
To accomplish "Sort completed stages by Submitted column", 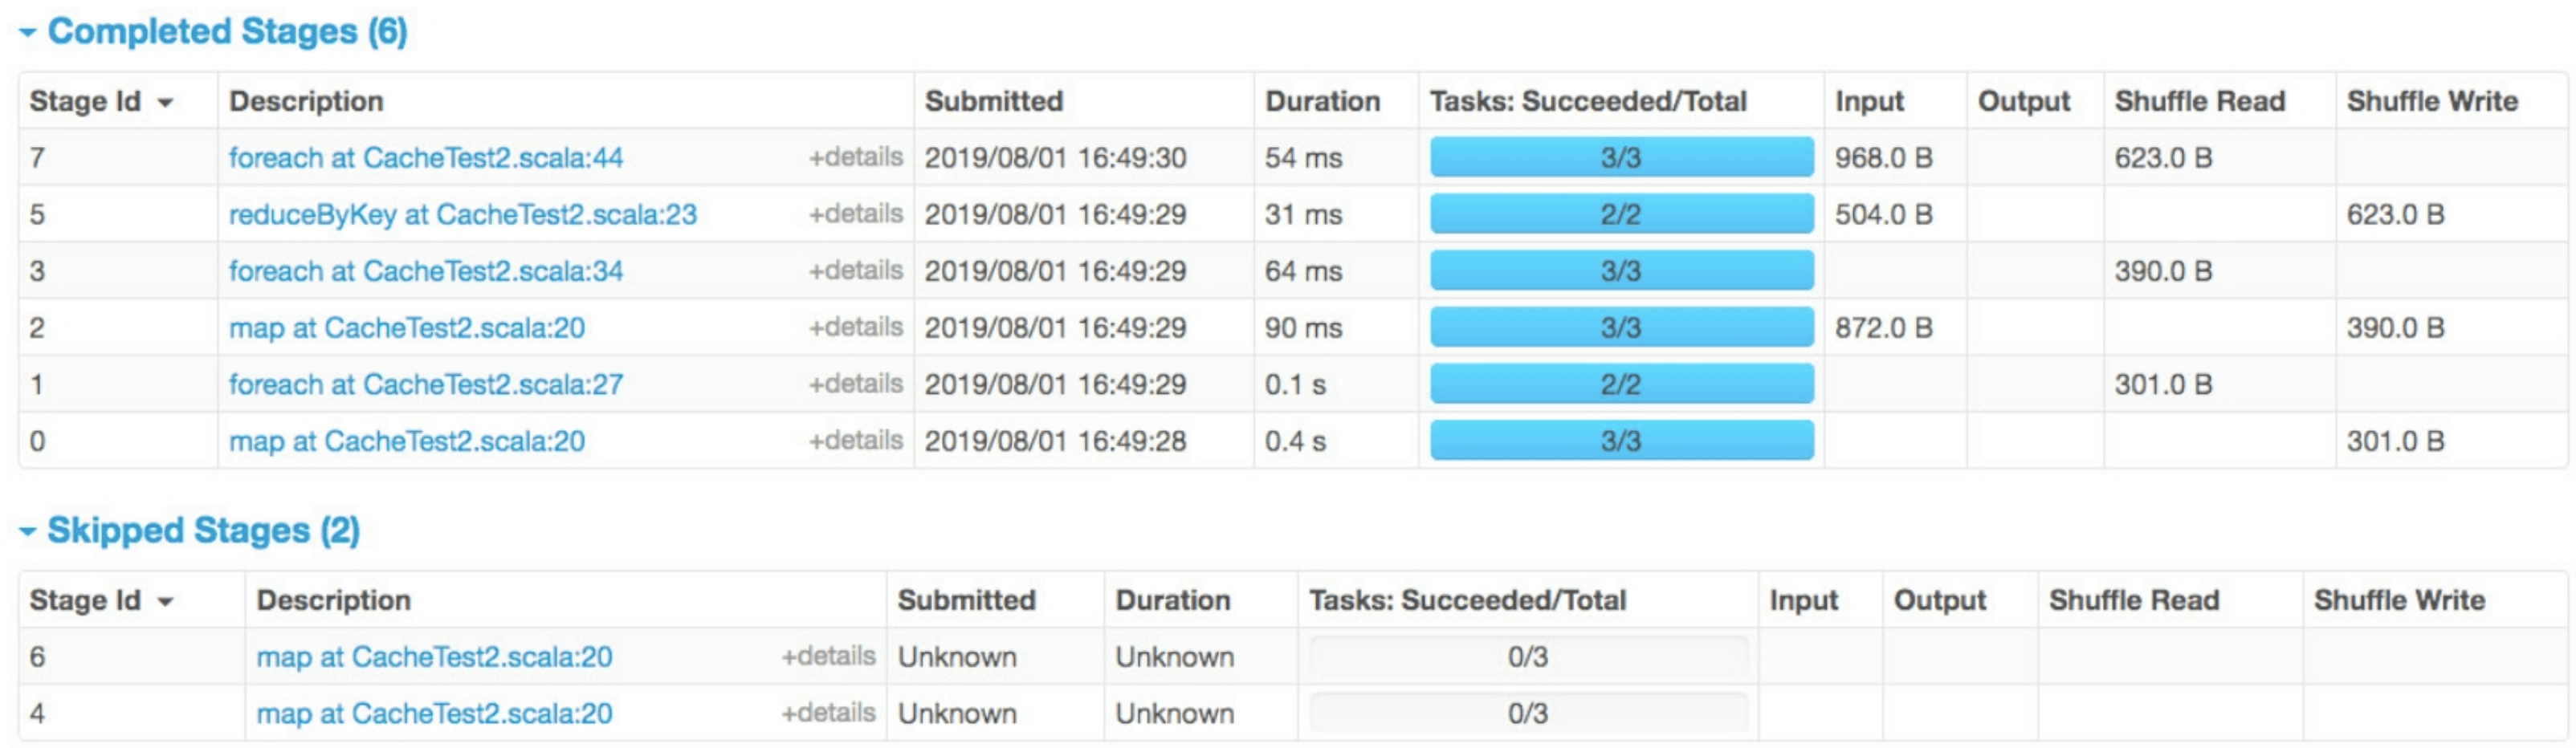I will 994,101.
